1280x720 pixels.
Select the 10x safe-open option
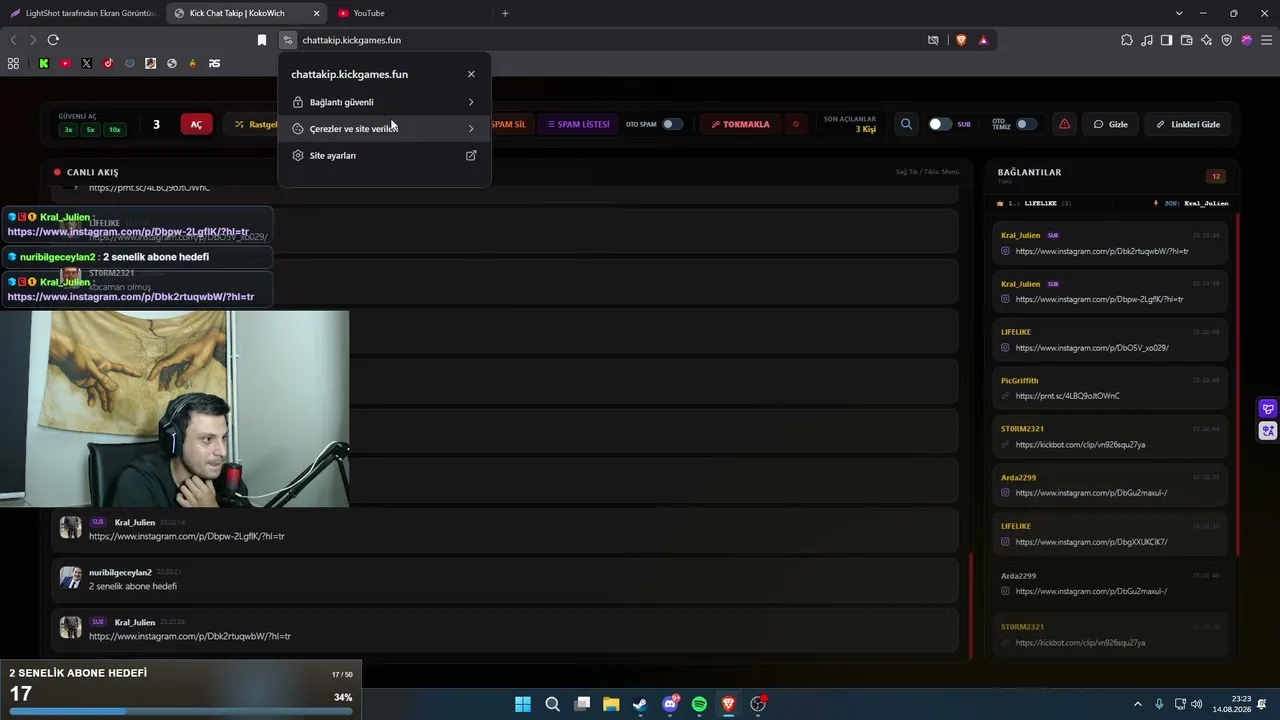[114, 130]
